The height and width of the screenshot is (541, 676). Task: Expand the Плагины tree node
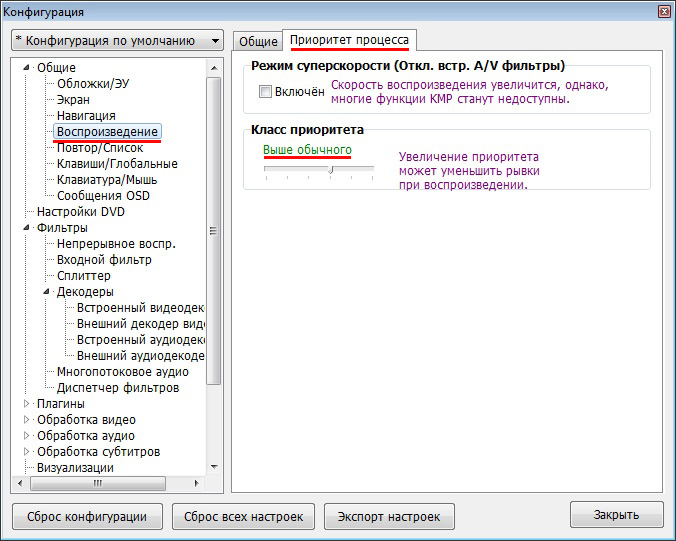pyautogui.click(x=27, y=403)
